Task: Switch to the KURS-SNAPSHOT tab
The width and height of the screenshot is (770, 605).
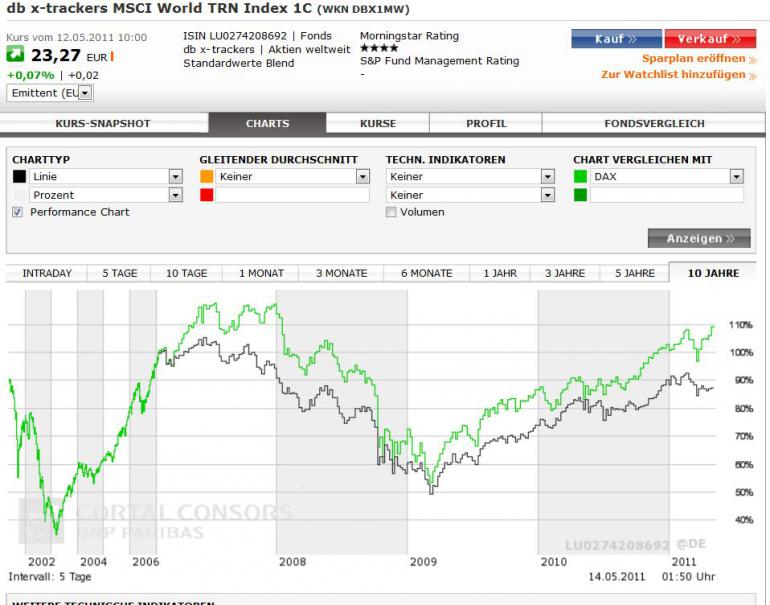Action: point(103,123)
